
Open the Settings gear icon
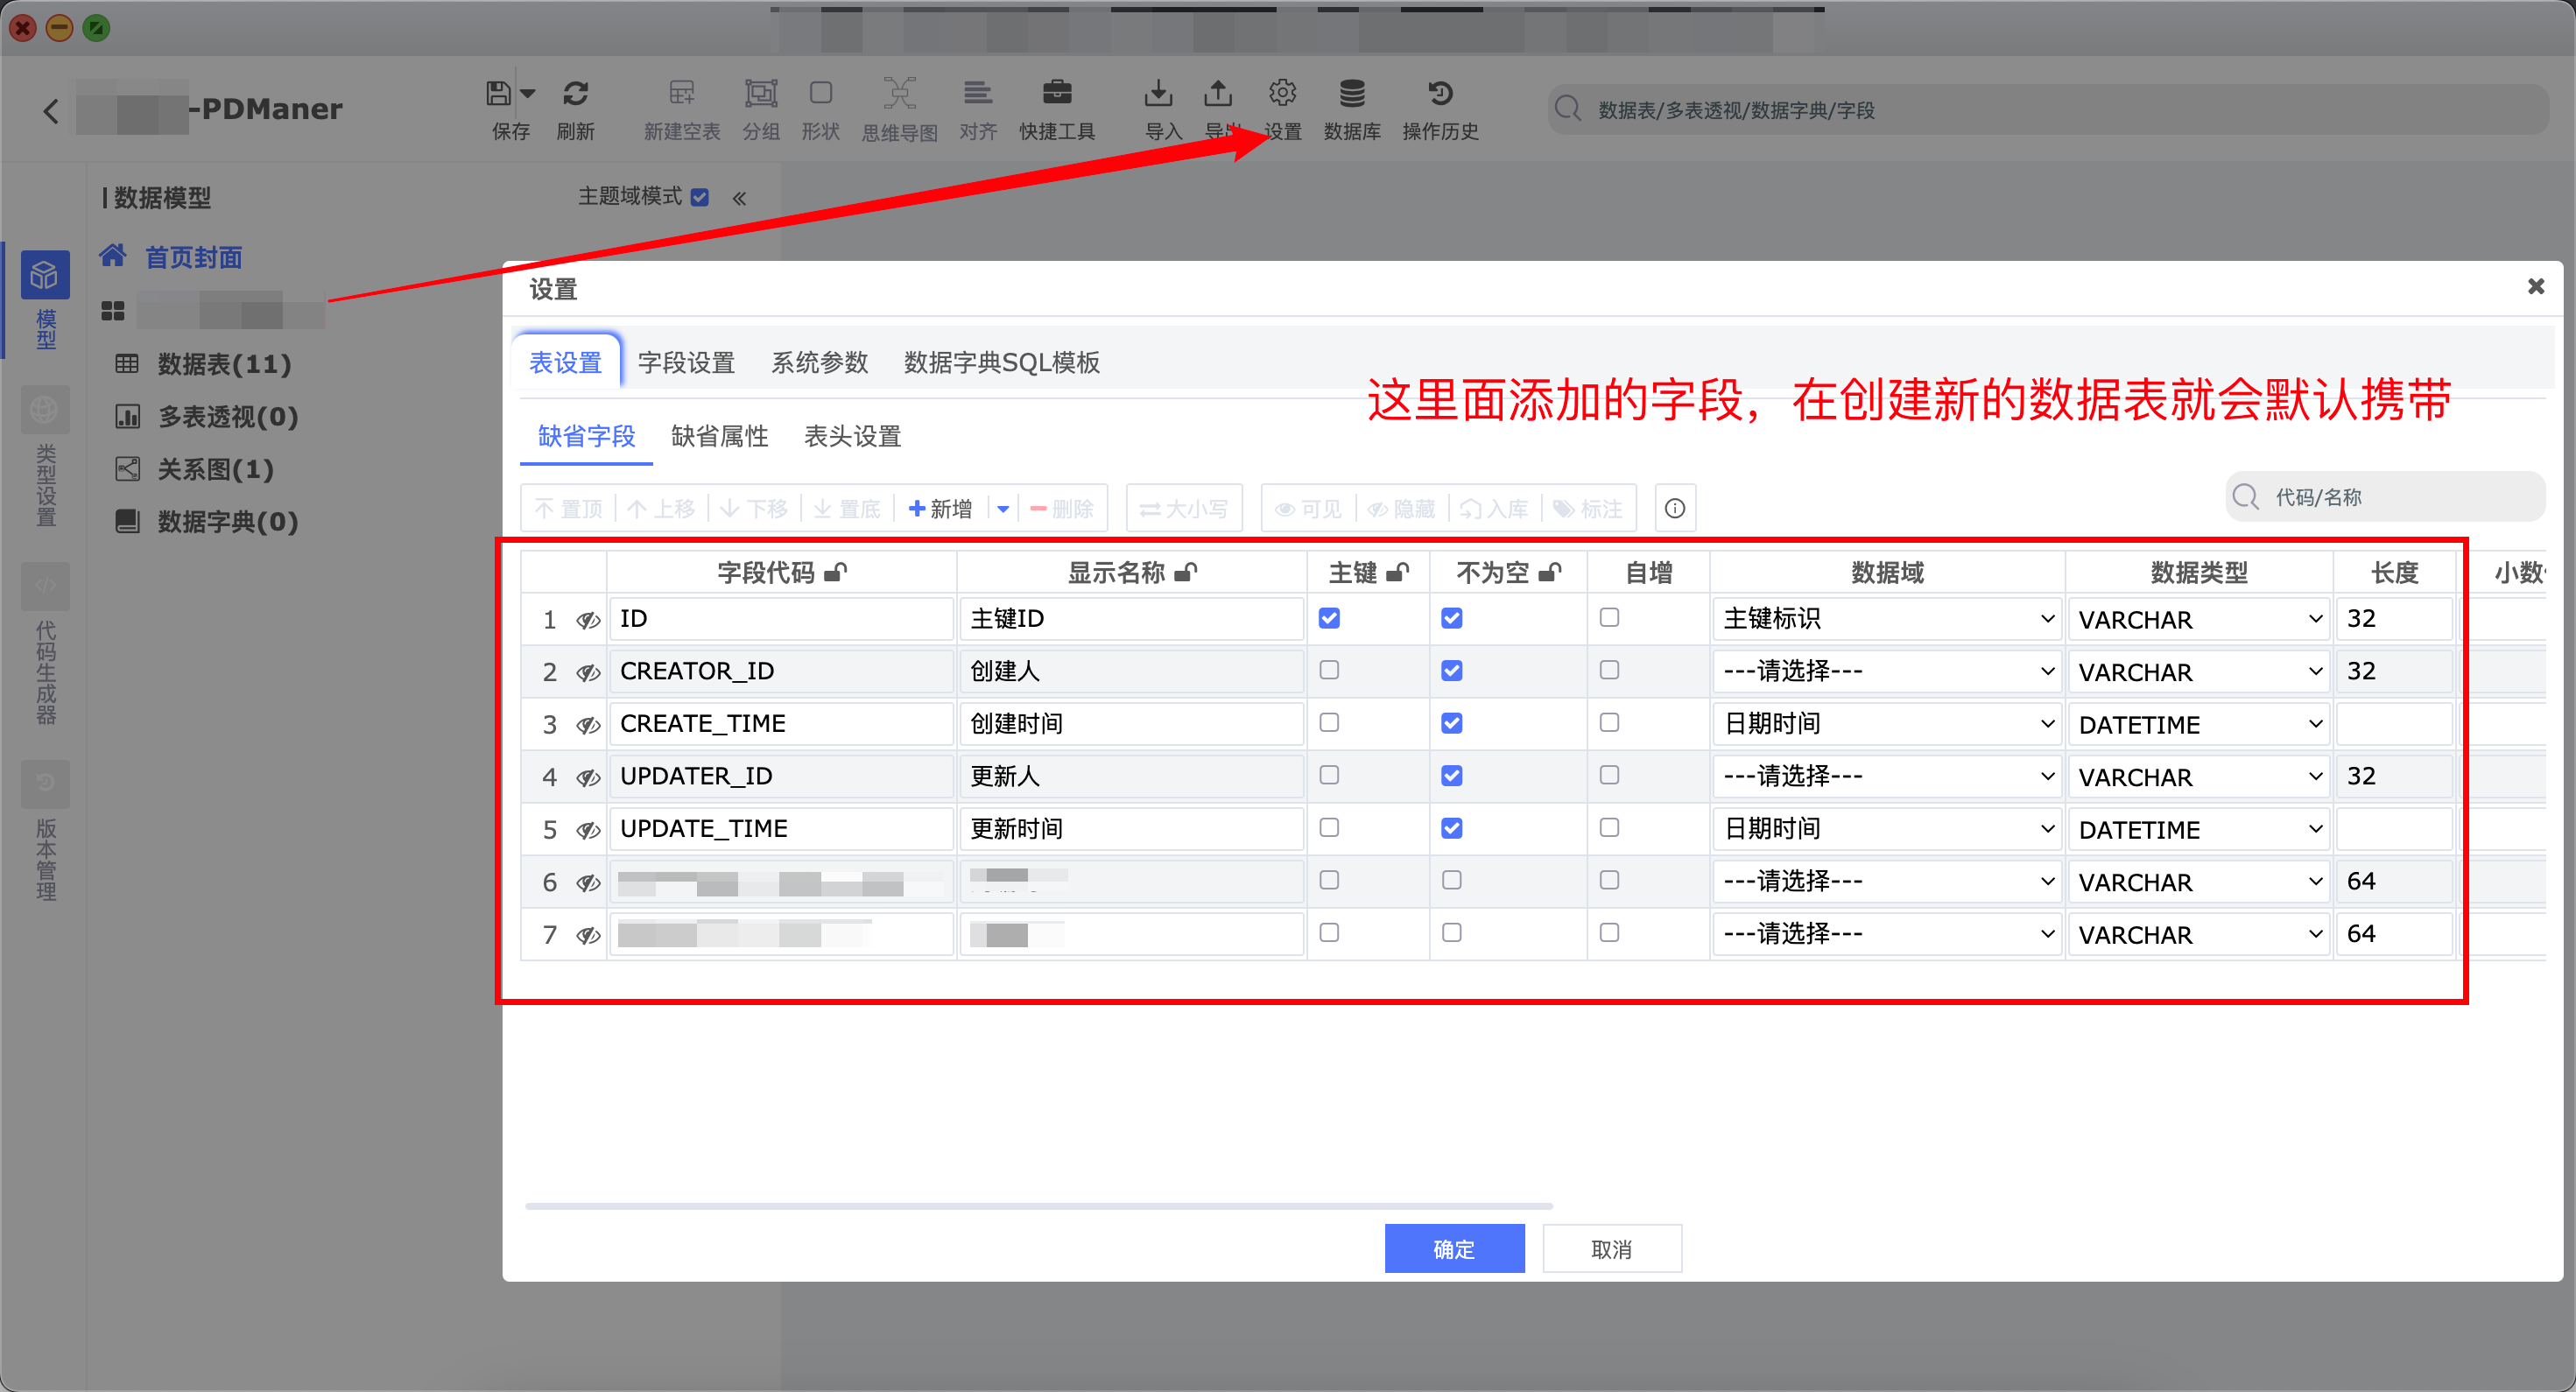pos(1282,93)
